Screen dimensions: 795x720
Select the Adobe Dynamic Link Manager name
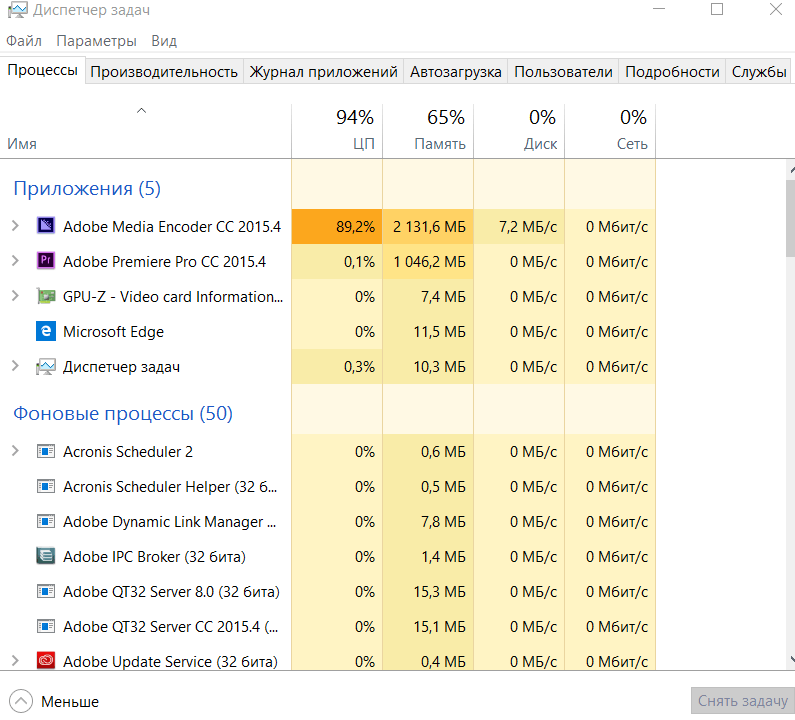169,522
